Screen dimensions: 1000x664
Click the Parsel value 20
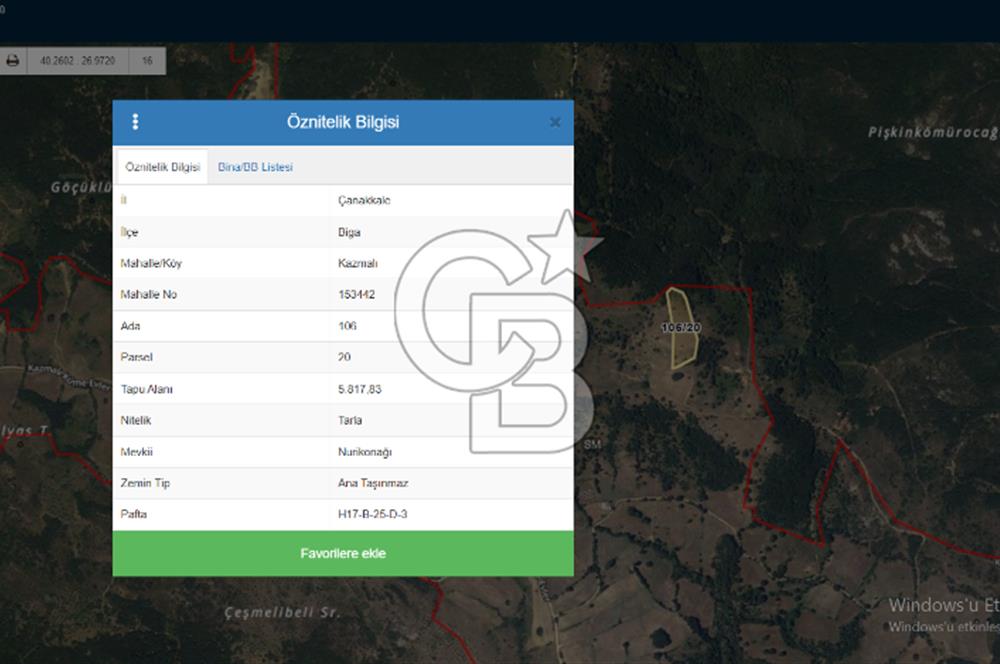coord(344,357)
